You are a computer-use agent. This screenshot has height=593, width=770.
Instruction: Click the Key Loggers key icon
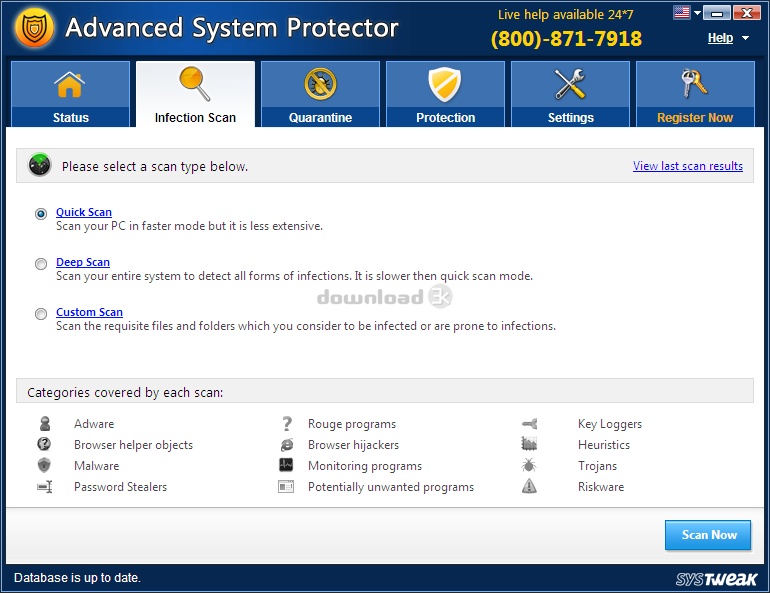[529, 423]
